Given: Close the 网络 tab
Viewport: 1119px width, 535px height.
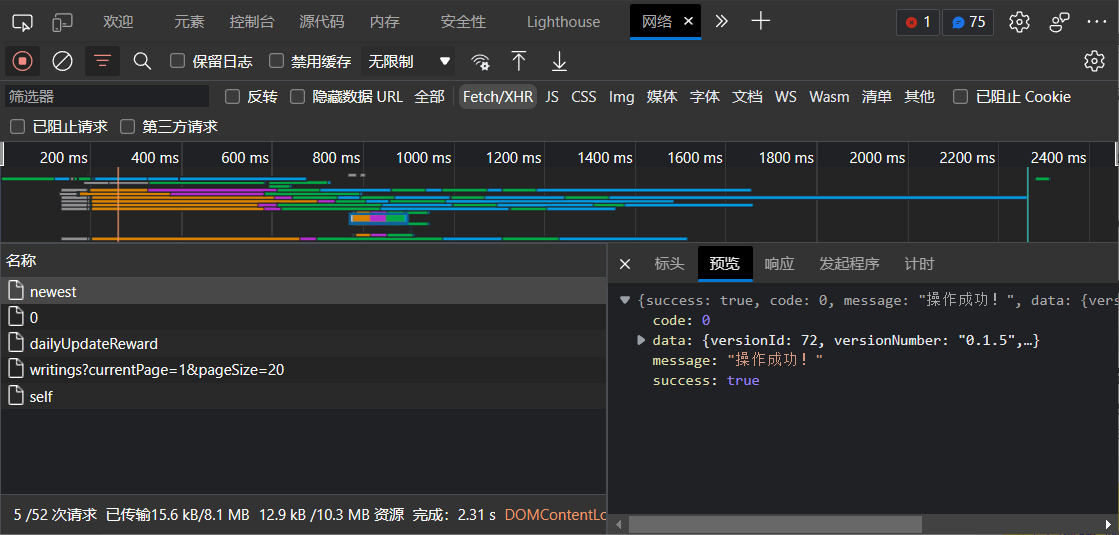Looking at the screenshot, I should 689,21.
